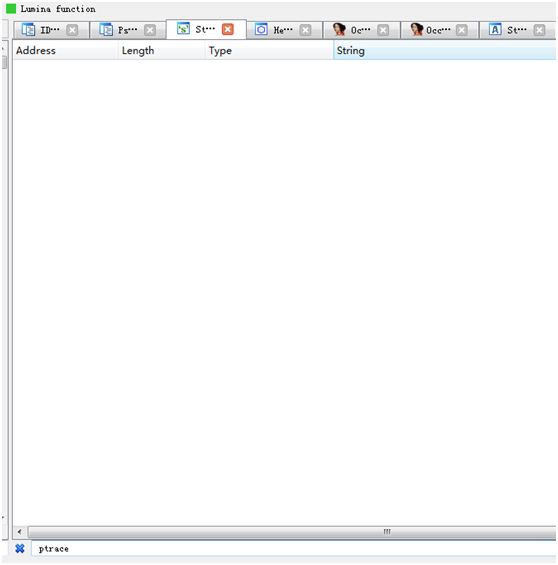Close the He... tab
The image size is (558, 565).
pyautogui.click(x=305, y=30)
